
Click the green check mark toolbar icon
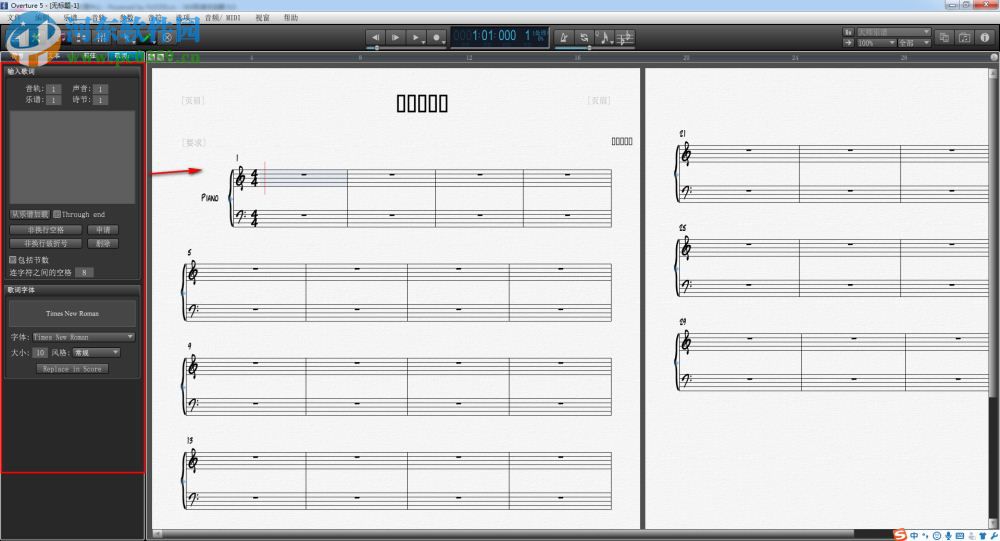click(146, 37)
